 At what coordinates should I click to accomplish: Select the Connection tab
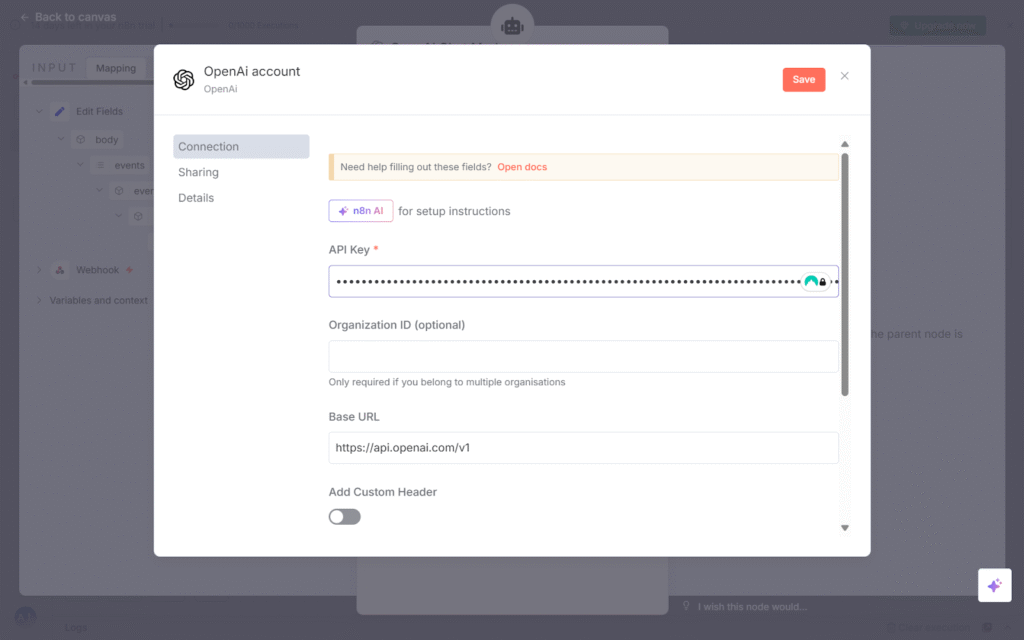tap(208, 146)
